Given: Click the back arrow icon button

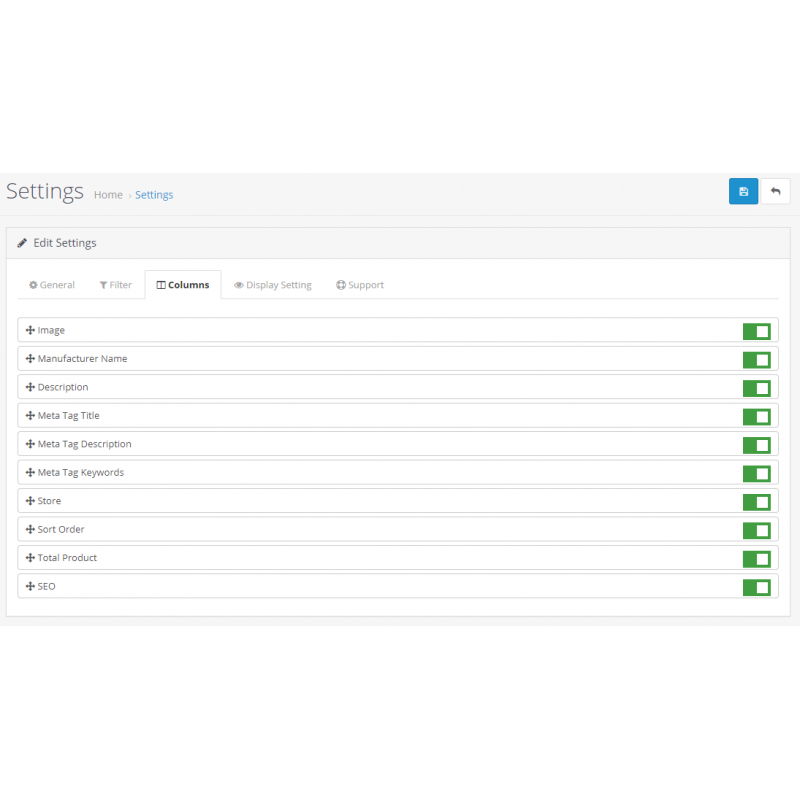Looking at the screenshot, I should 775,191.
